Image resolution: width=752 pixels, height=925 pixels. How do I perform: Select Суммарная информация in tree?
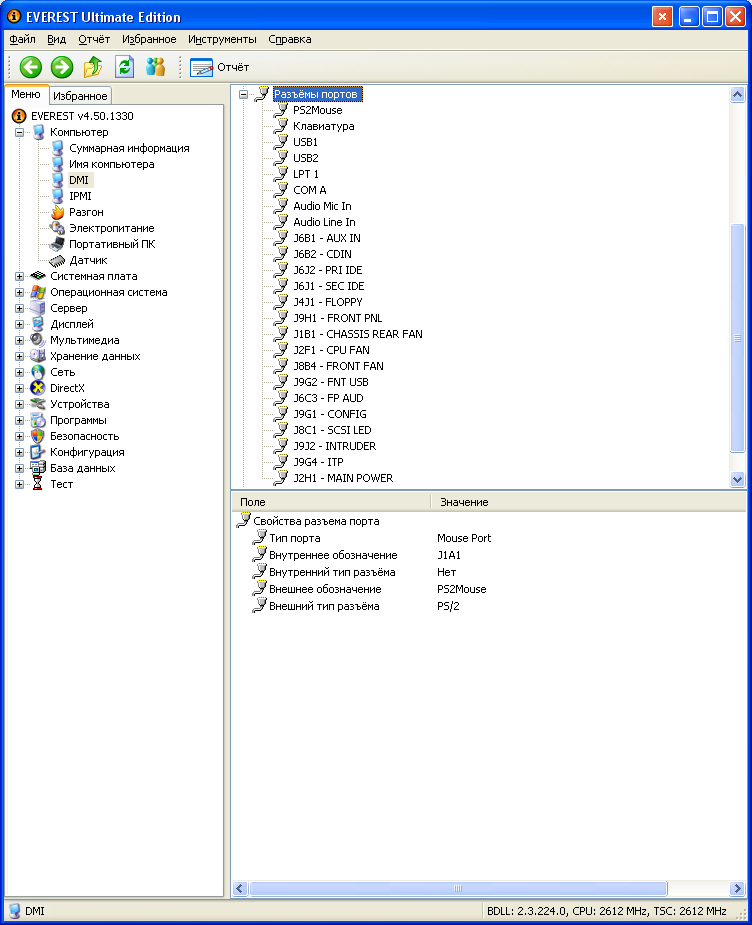point(129,148)
